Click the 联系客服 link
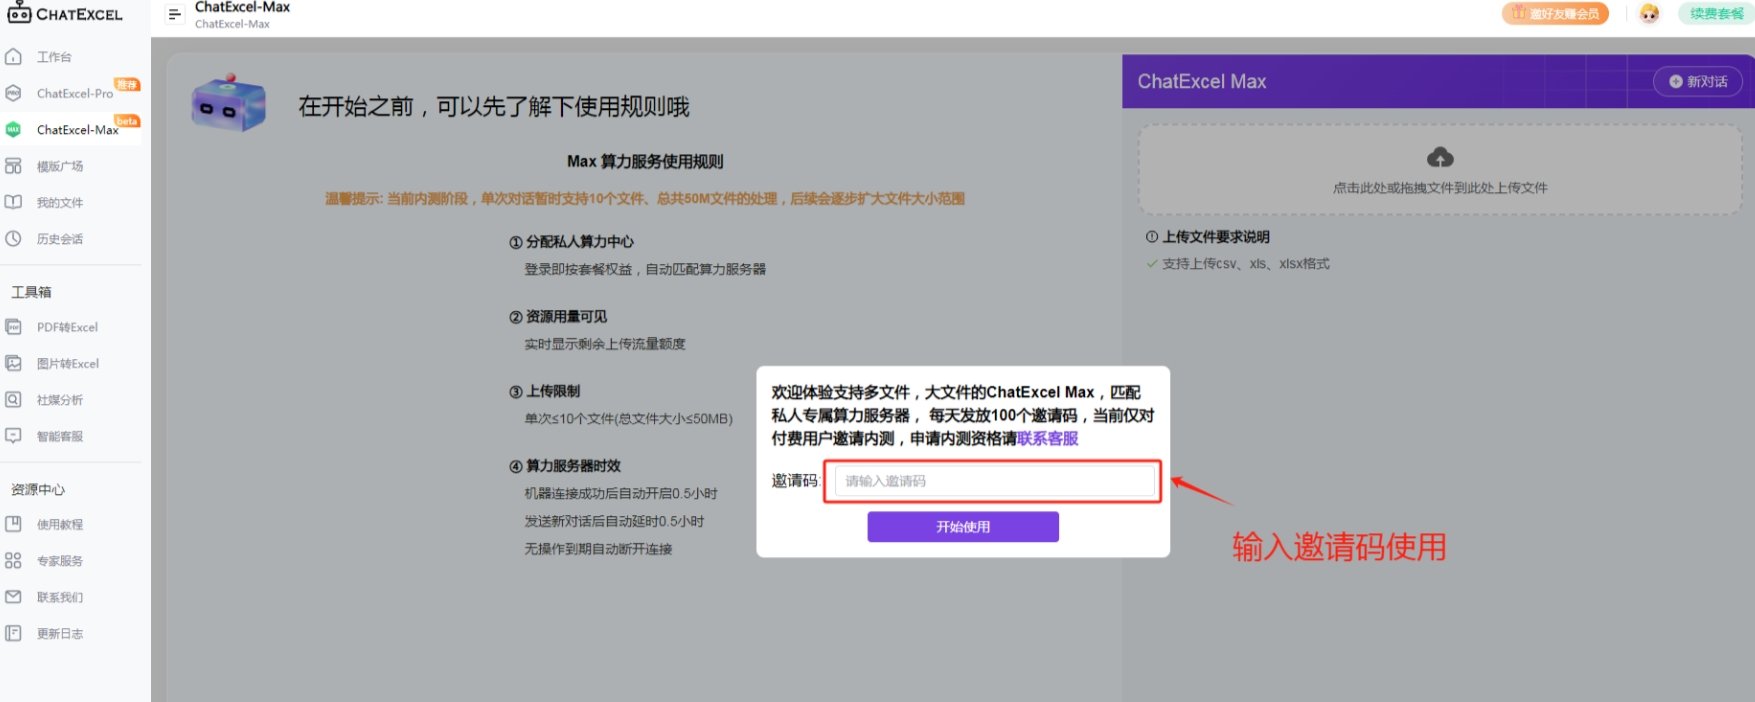Screen dimensions: 1755x702 click(1047, 439)
